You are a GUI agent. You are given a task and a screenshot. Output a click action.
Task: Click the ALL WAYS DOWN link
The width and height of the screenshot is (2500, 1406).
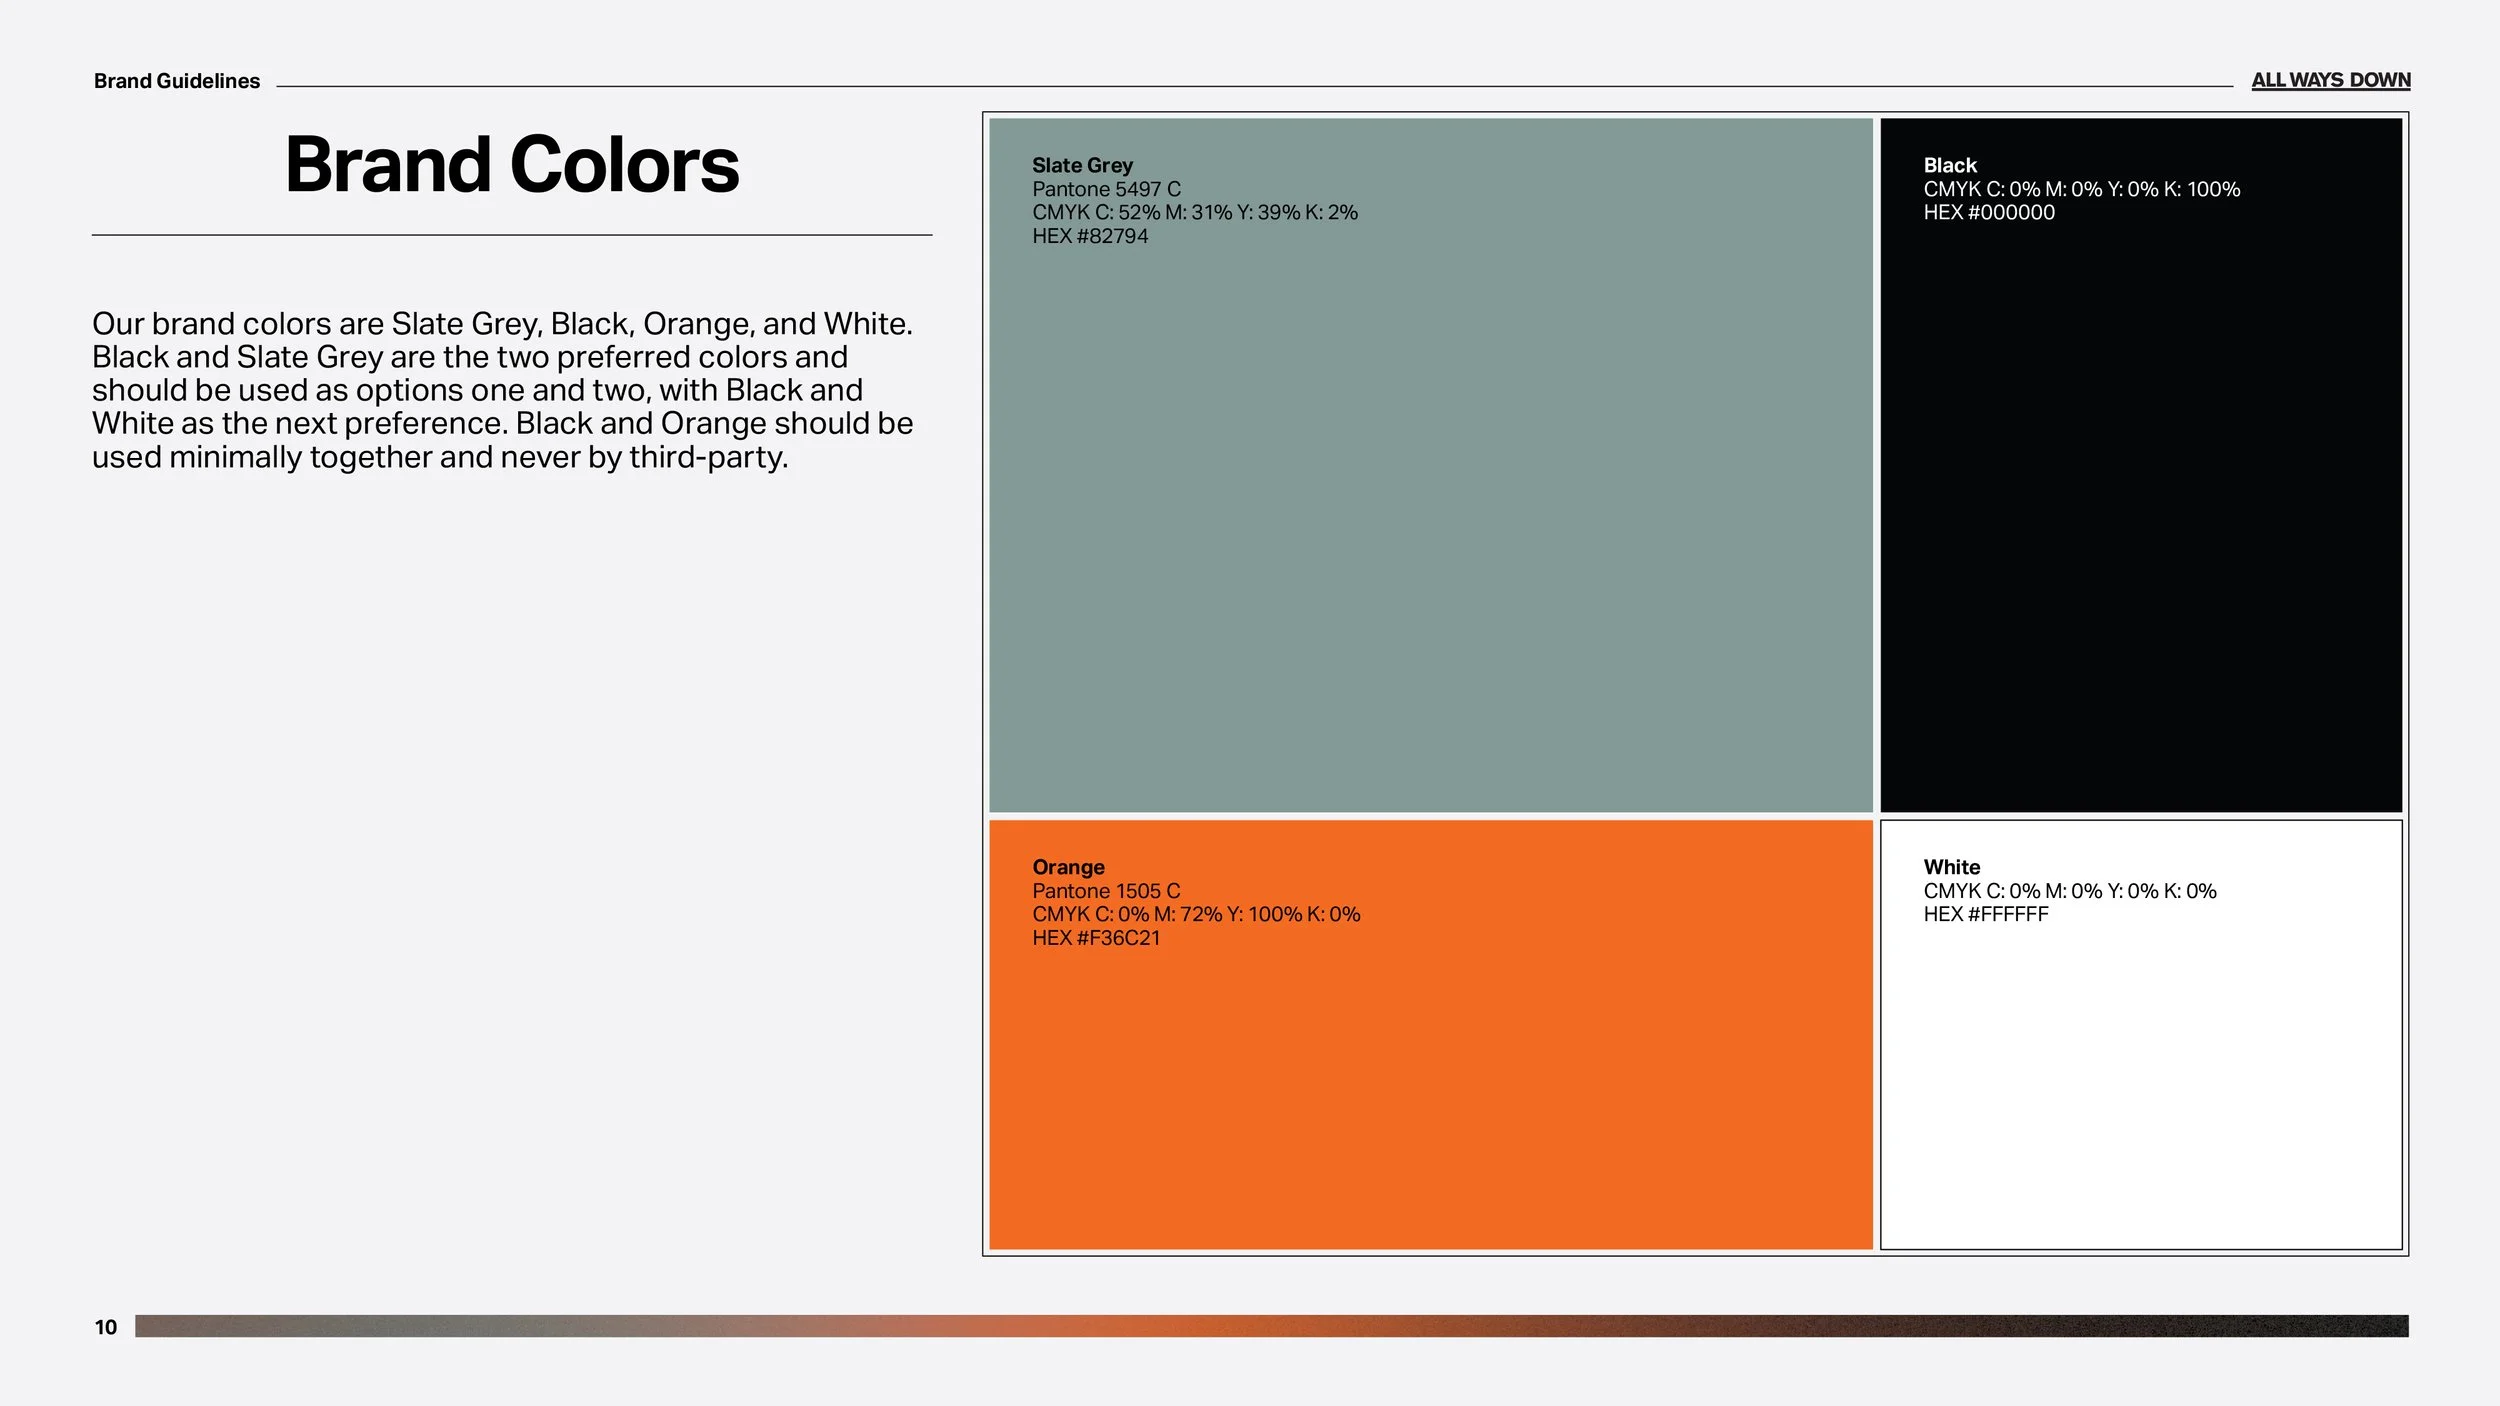point(2330,80)
